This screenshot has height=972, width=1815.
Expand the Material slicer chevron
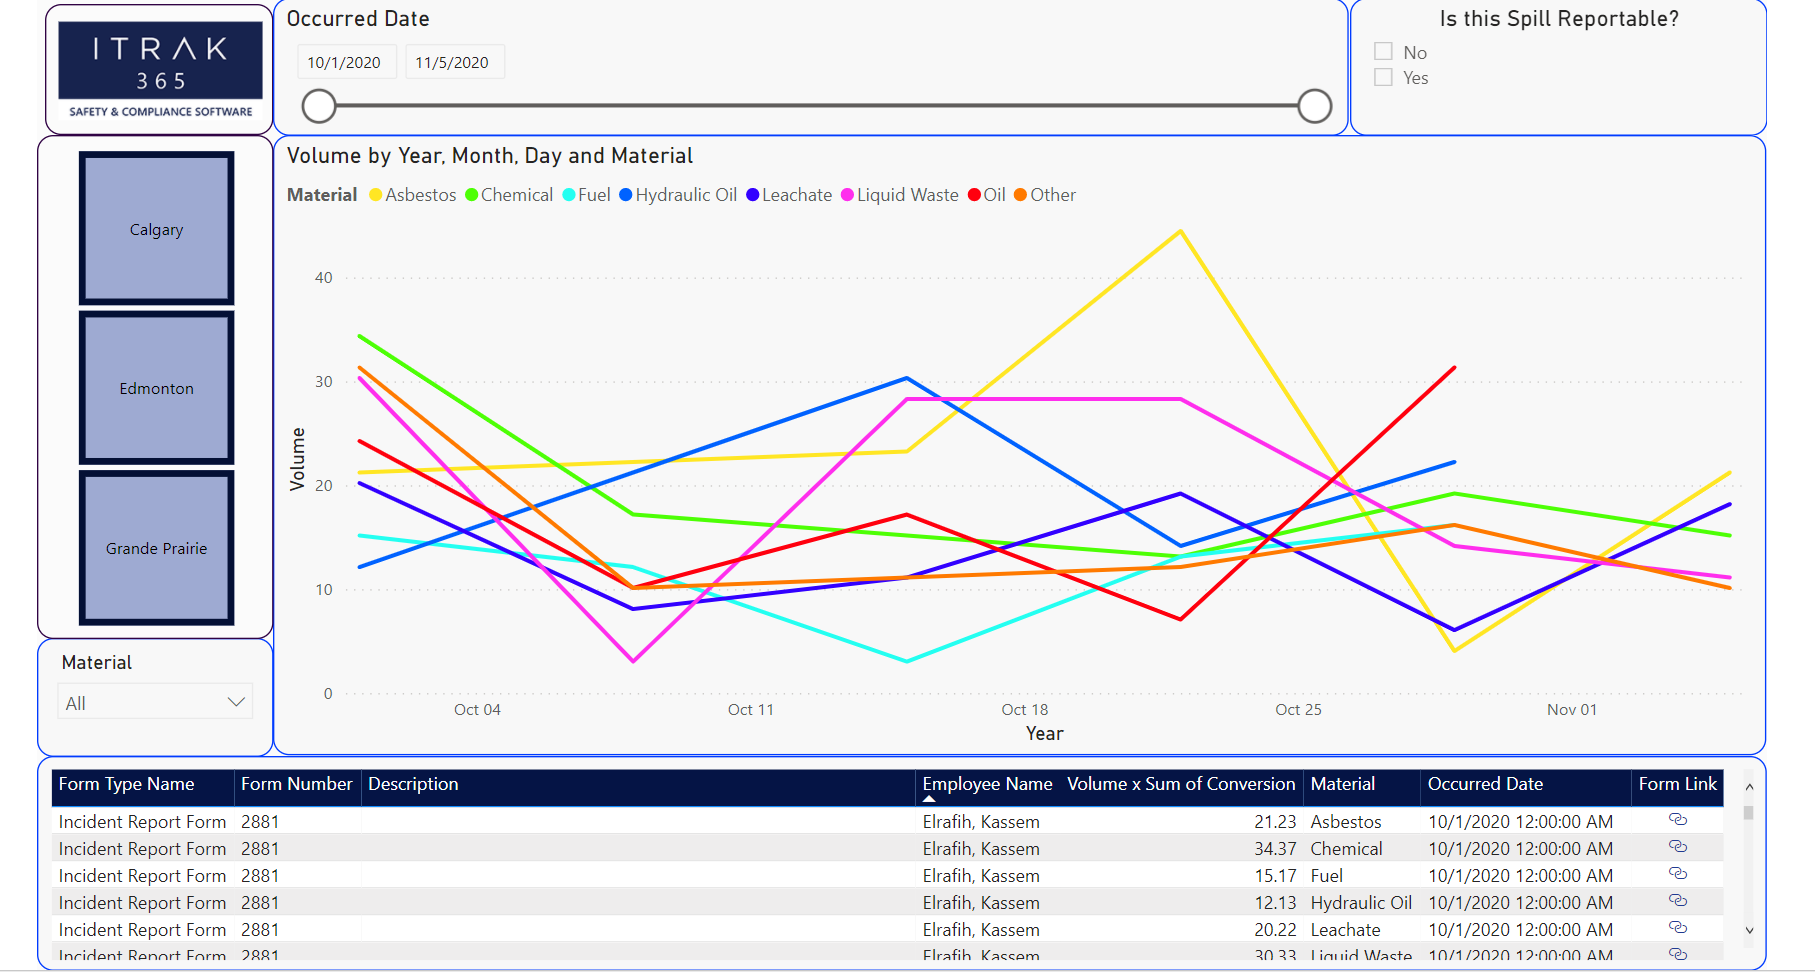click(x=236, y=701)
